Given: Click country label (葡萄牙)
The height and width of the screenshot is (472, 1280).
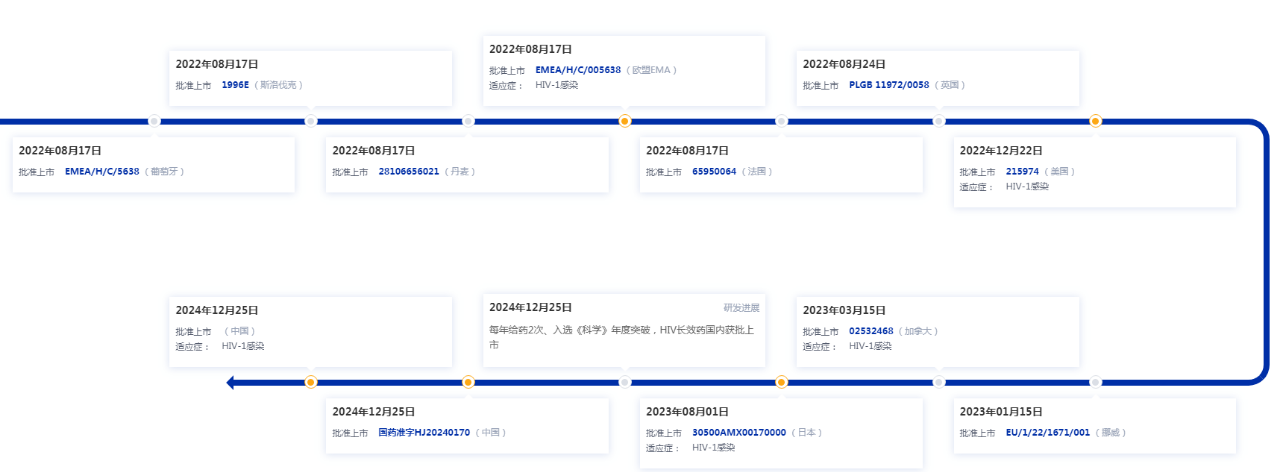Looking at the screenshot, I should click(x=165, y=172).
